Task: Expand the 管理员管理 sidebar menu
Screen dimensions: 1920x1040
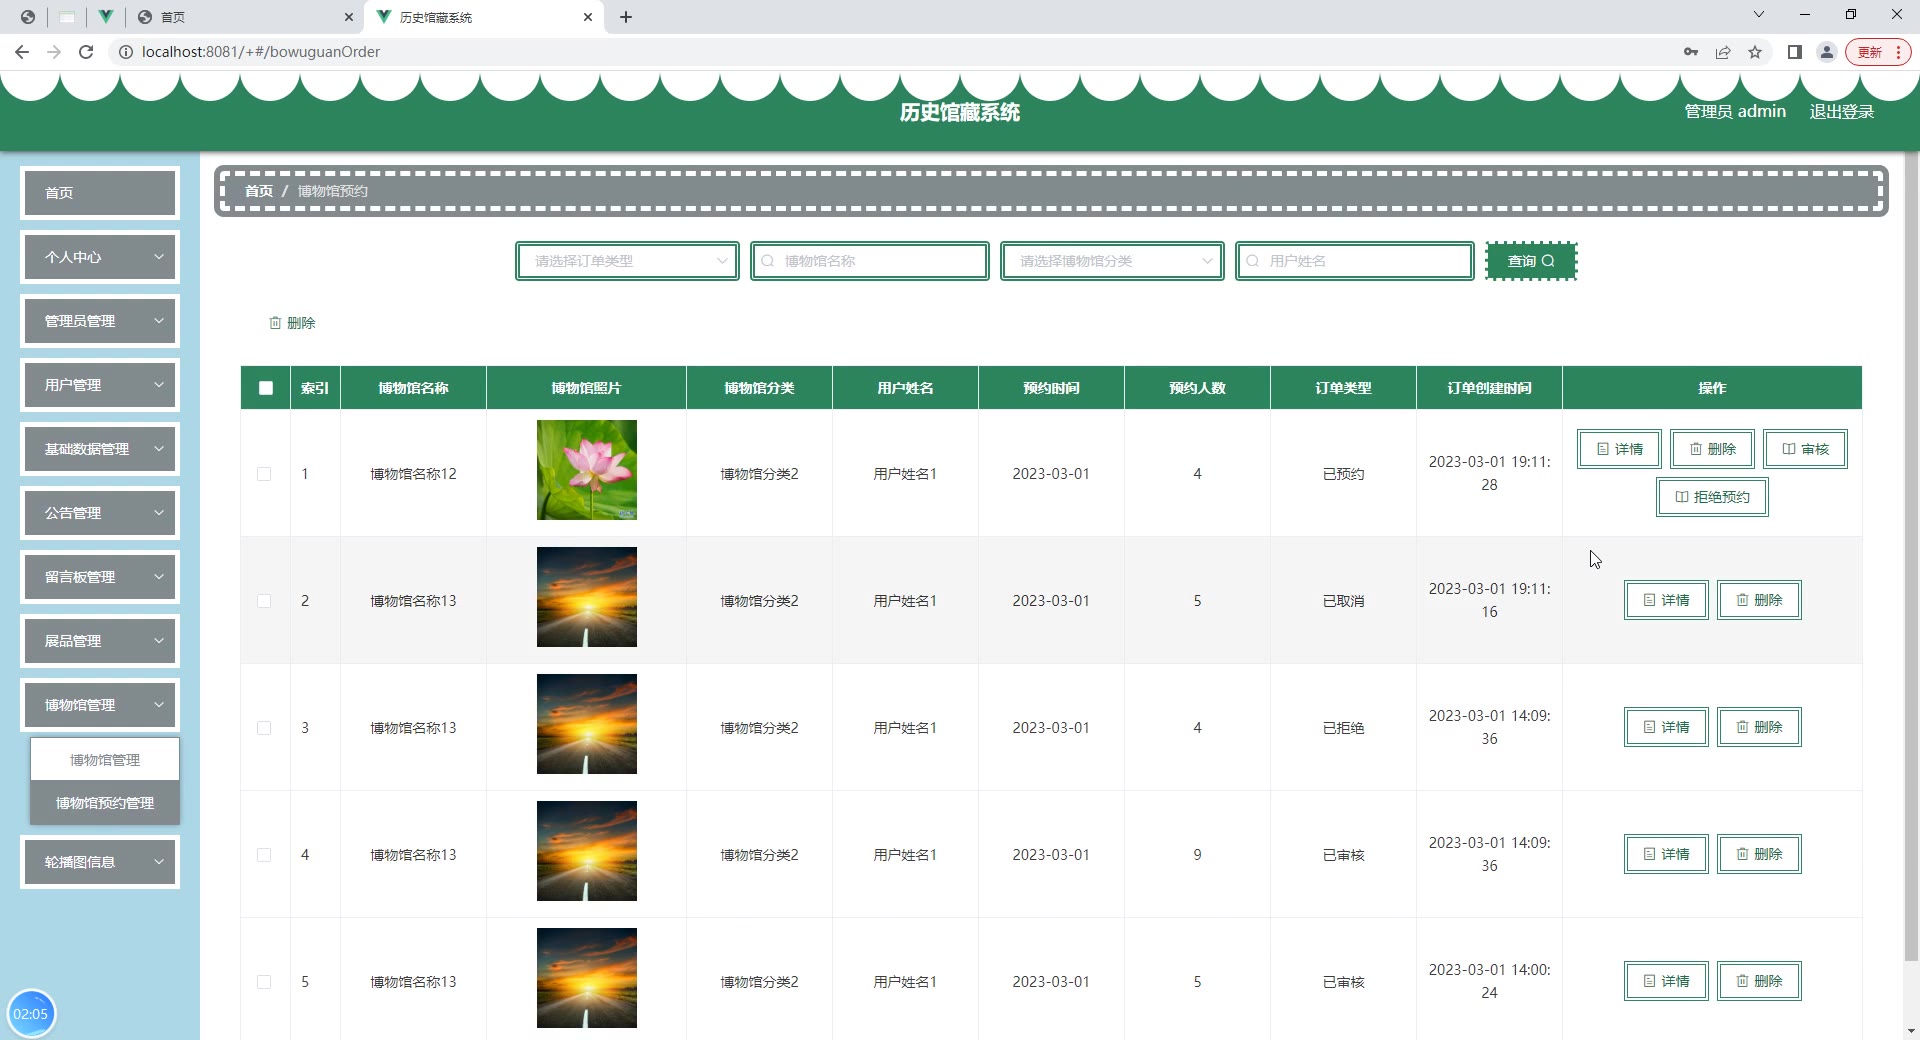Action: tap(100, 321)
